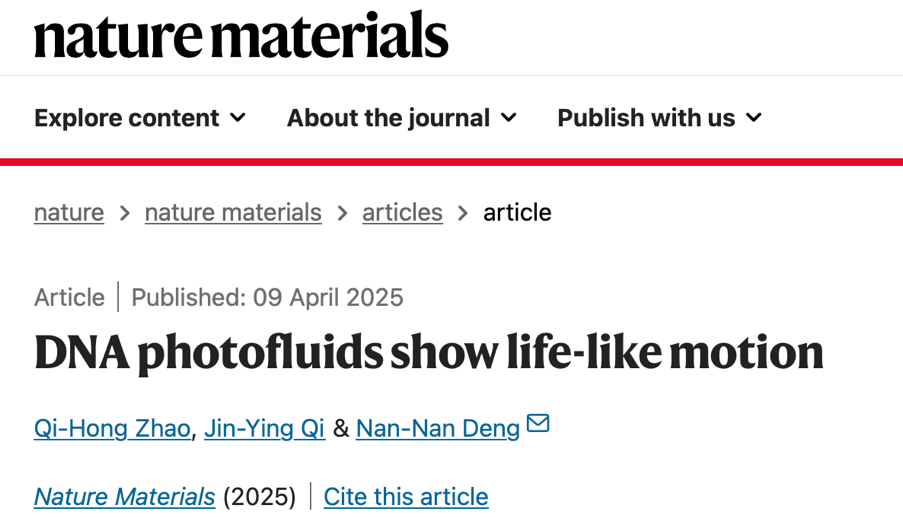Click the current article breadcrumb text

point(517,212)
